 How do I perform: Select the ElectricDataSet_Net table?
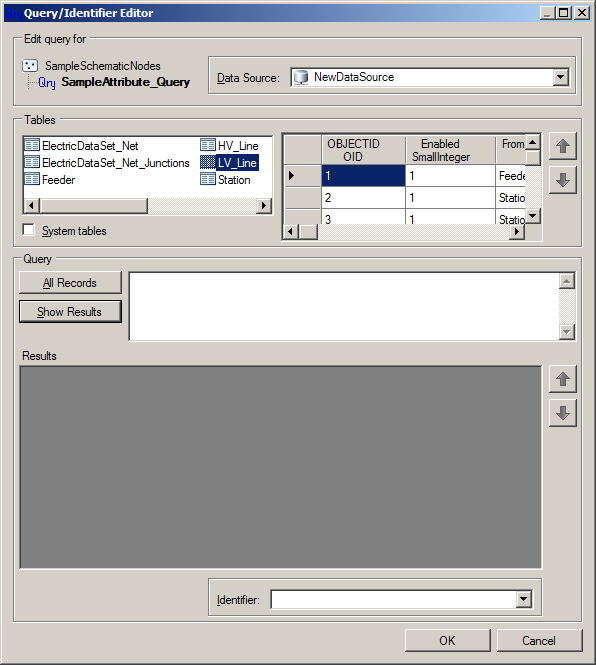coord(90,146)
